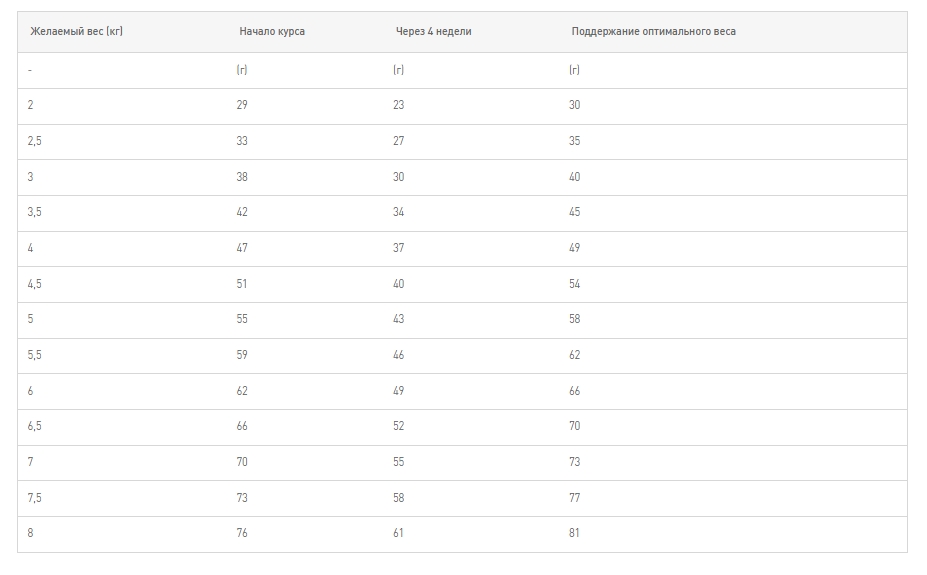Click the 2,5 kg weight cell
927x575 pixels.
coord(35,141)
